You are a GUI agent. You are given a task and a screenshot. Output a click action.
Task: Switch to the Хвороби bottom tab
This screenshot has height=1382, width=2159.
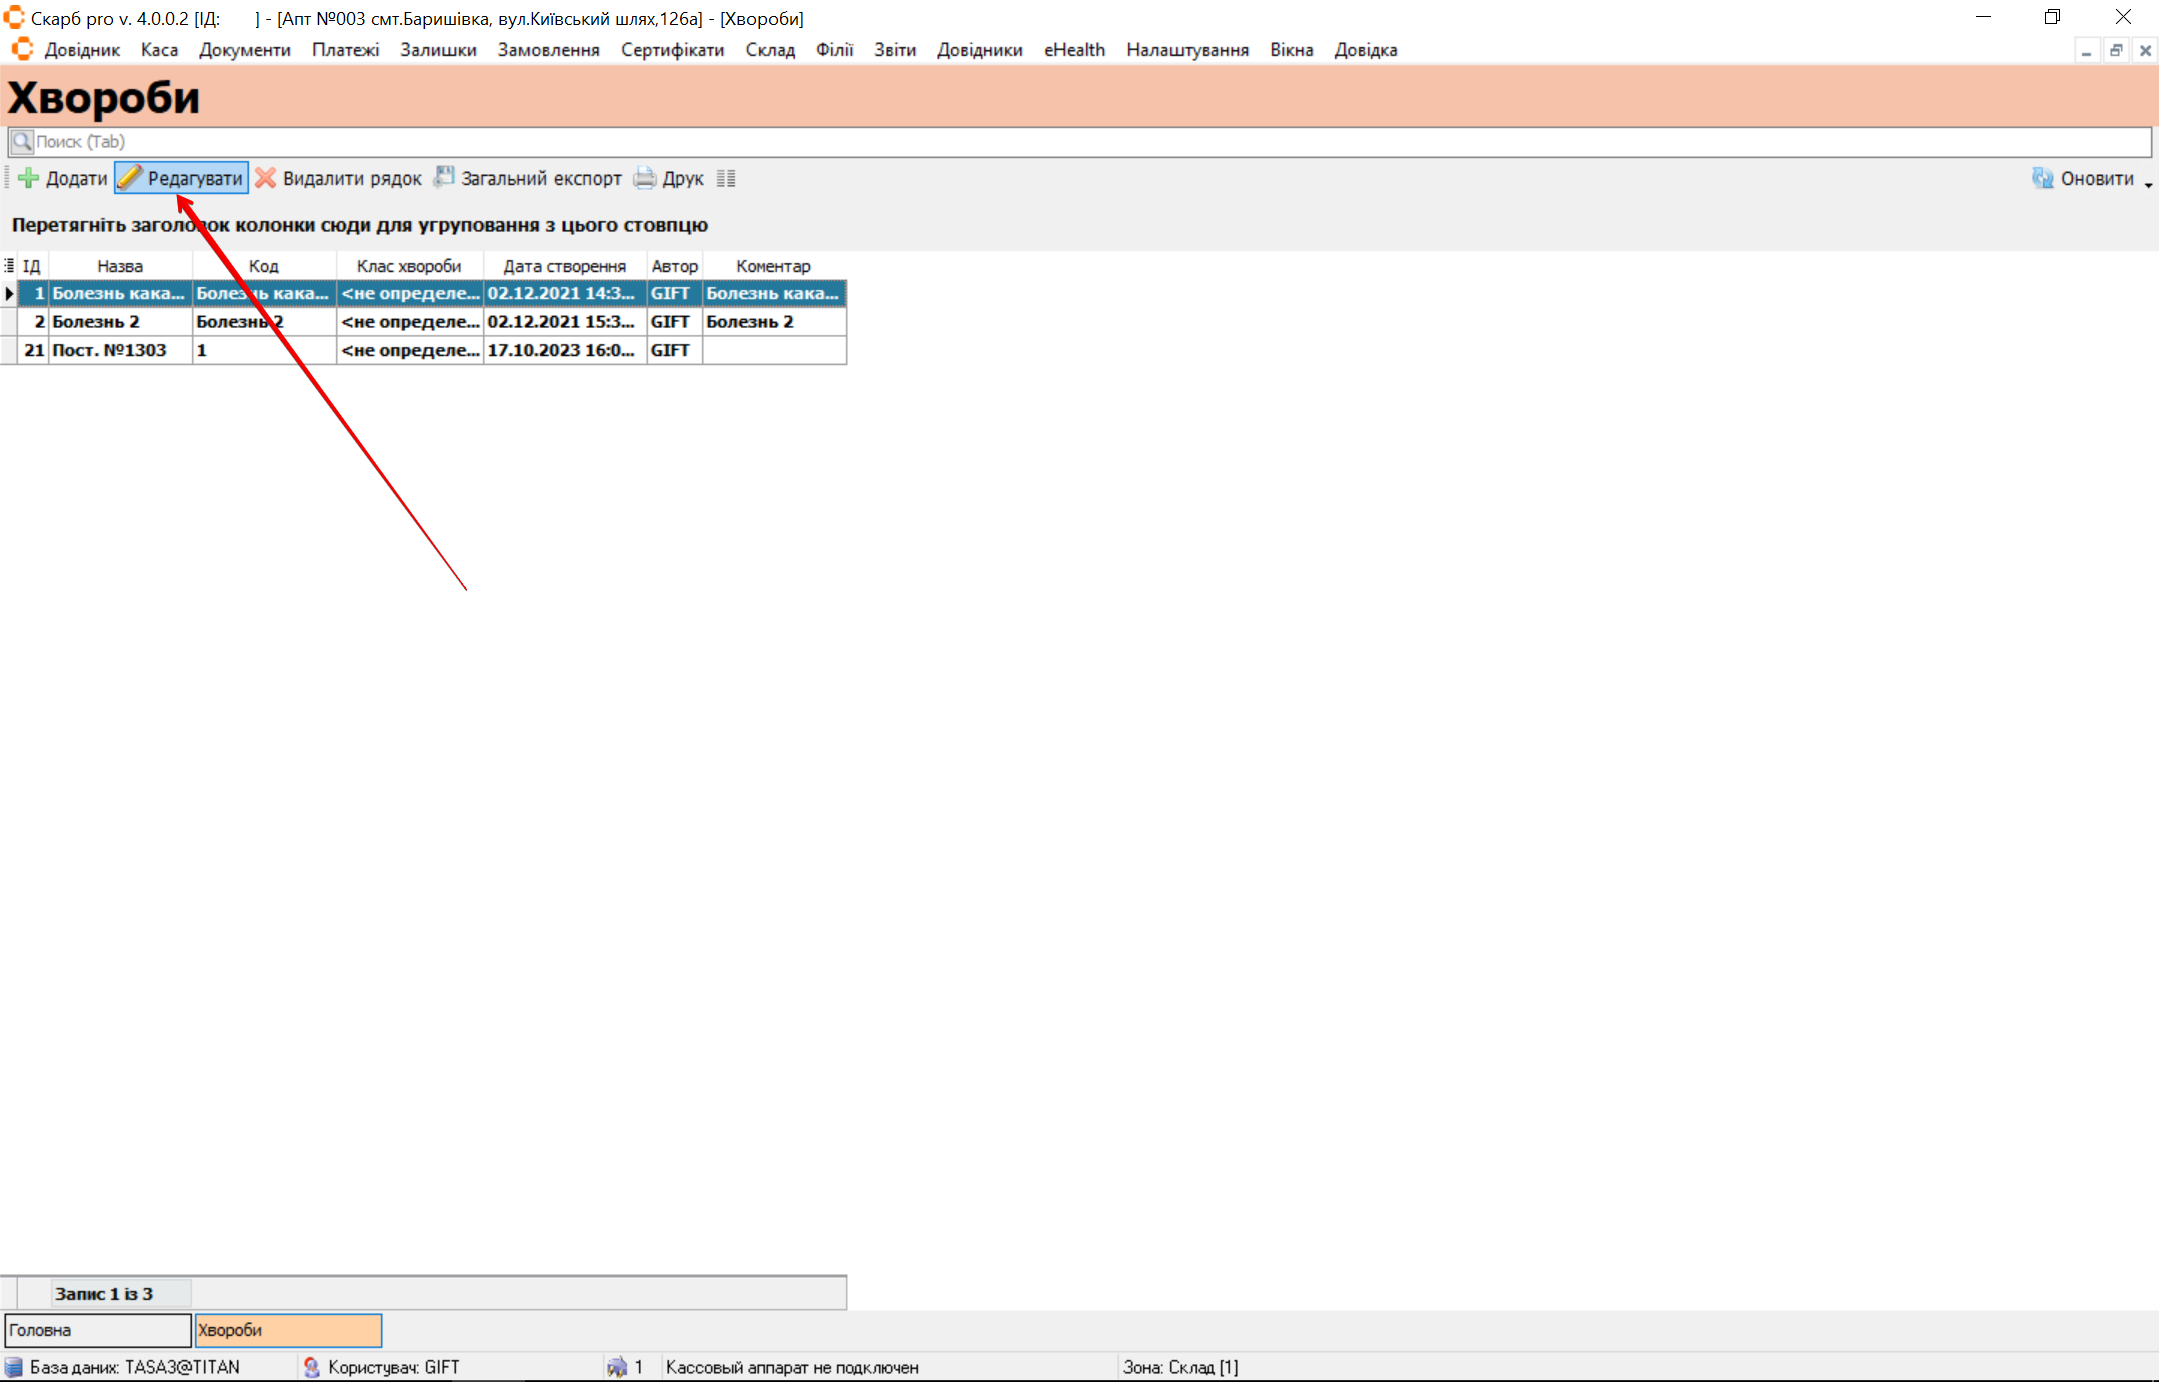click(x=288, y=1330)
